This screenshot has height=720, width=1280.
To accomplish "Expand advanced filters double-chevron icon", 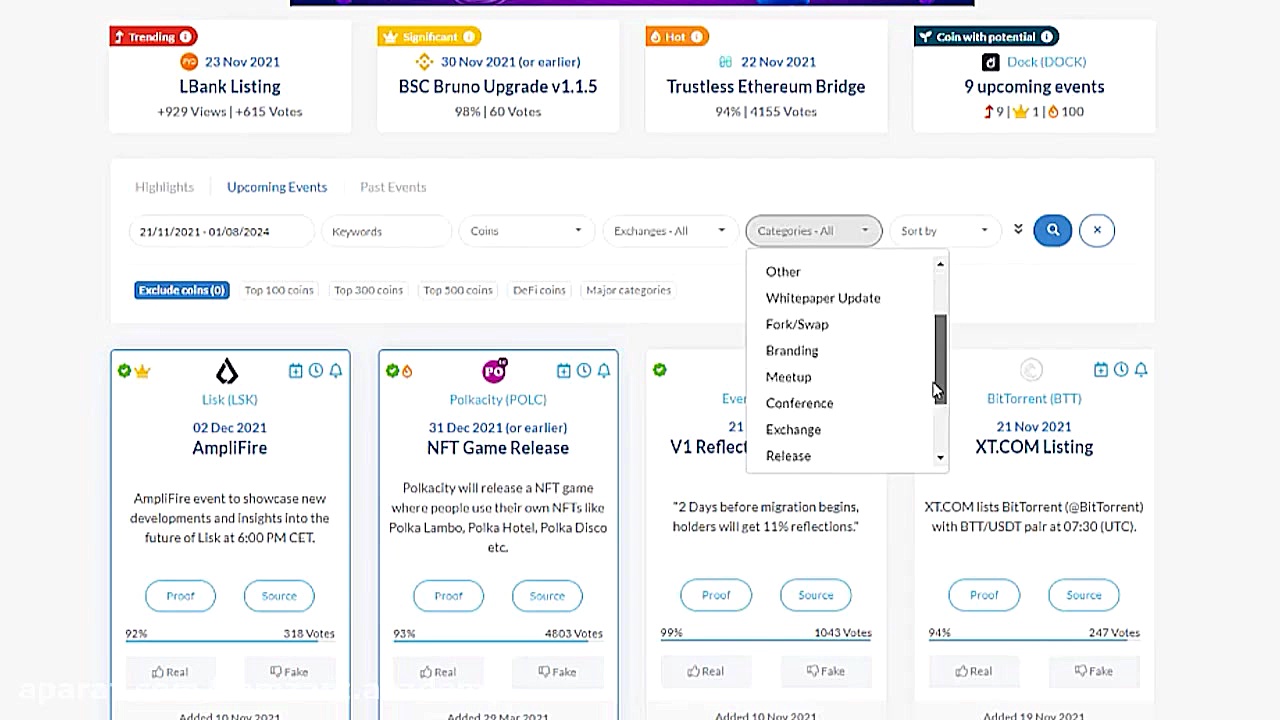I will point(1018,229).
